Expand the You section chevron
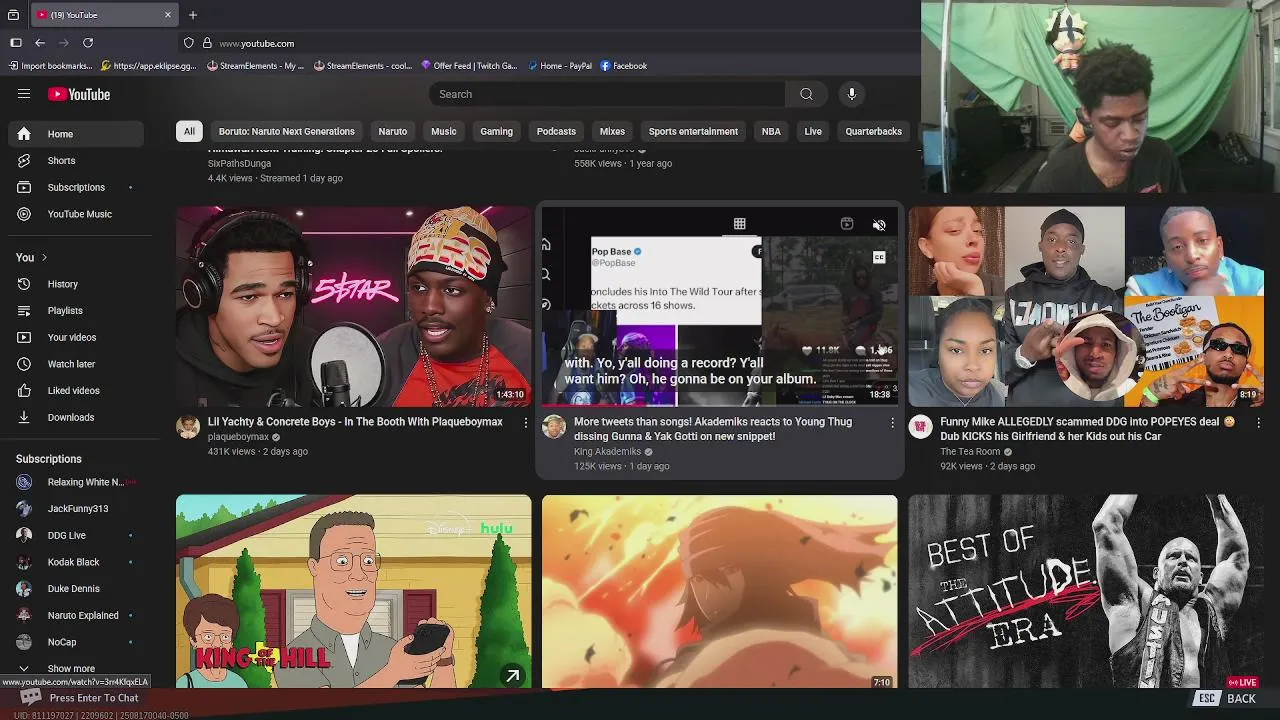The width and height of the screenshot is (1280, 720). point(44,258)
